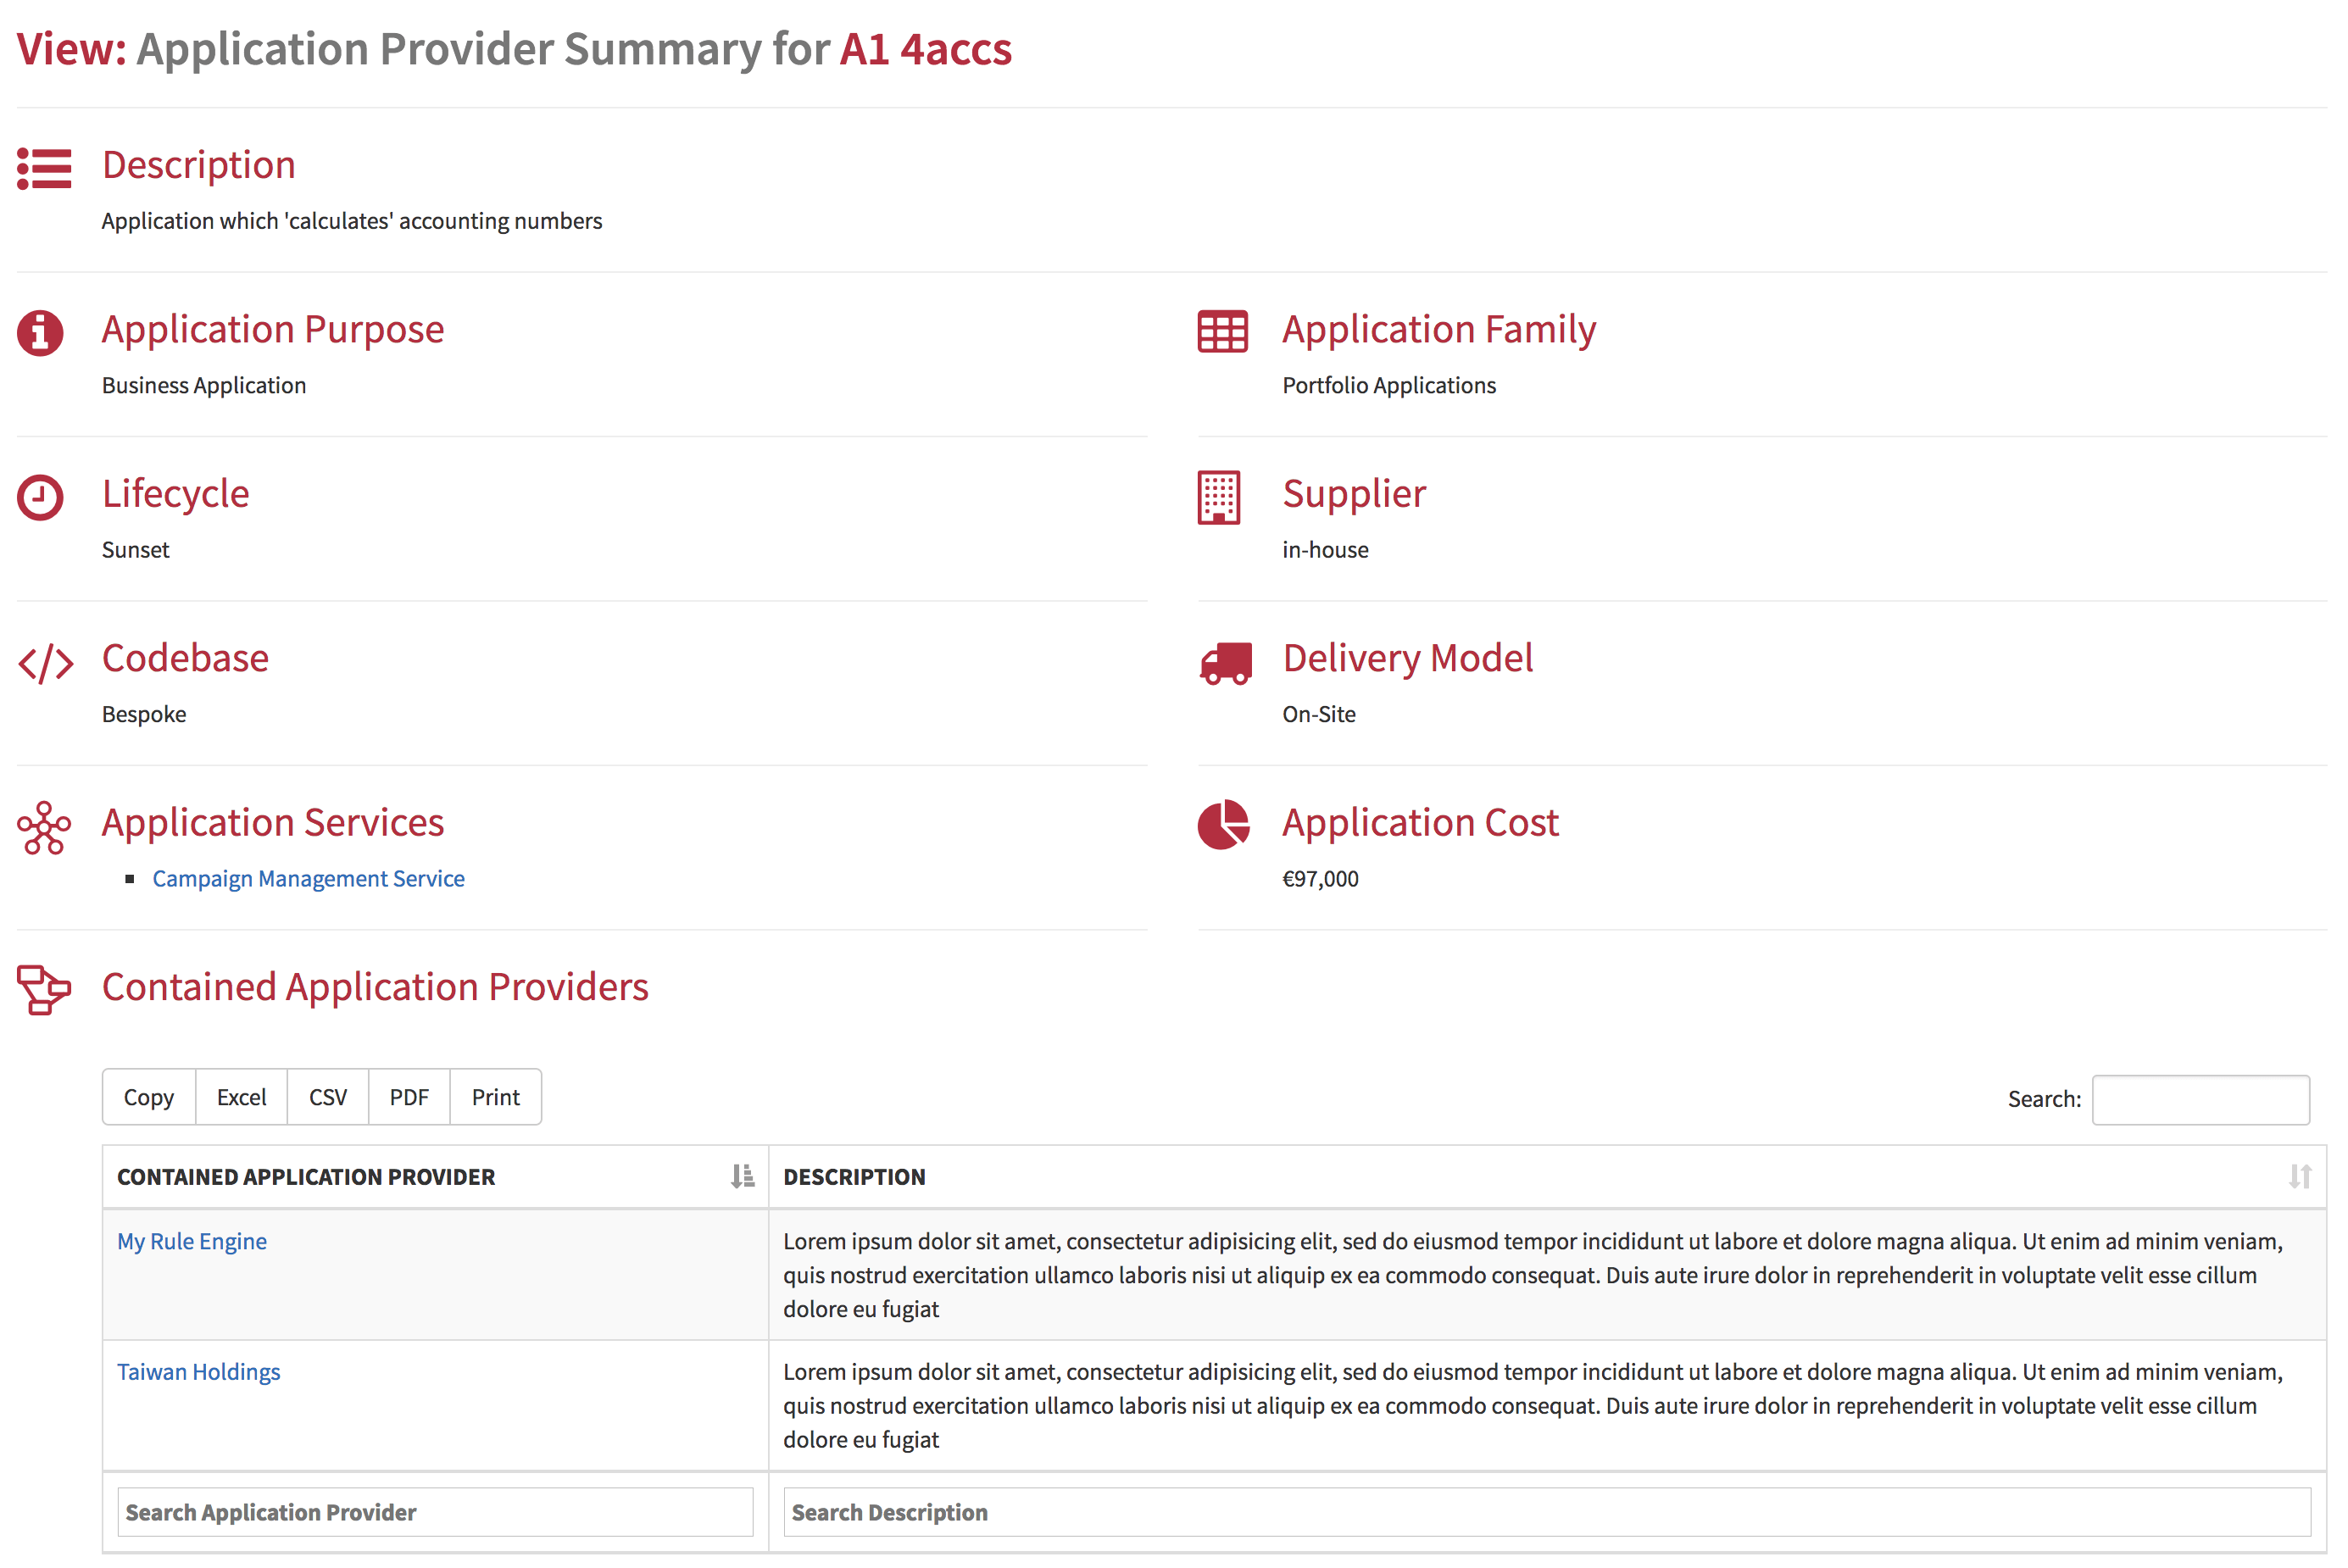Image resolution: width=2348 pixels, height=1568 pixels.
Task: Sort the Description column header
Action: tap(2299, 1174)
